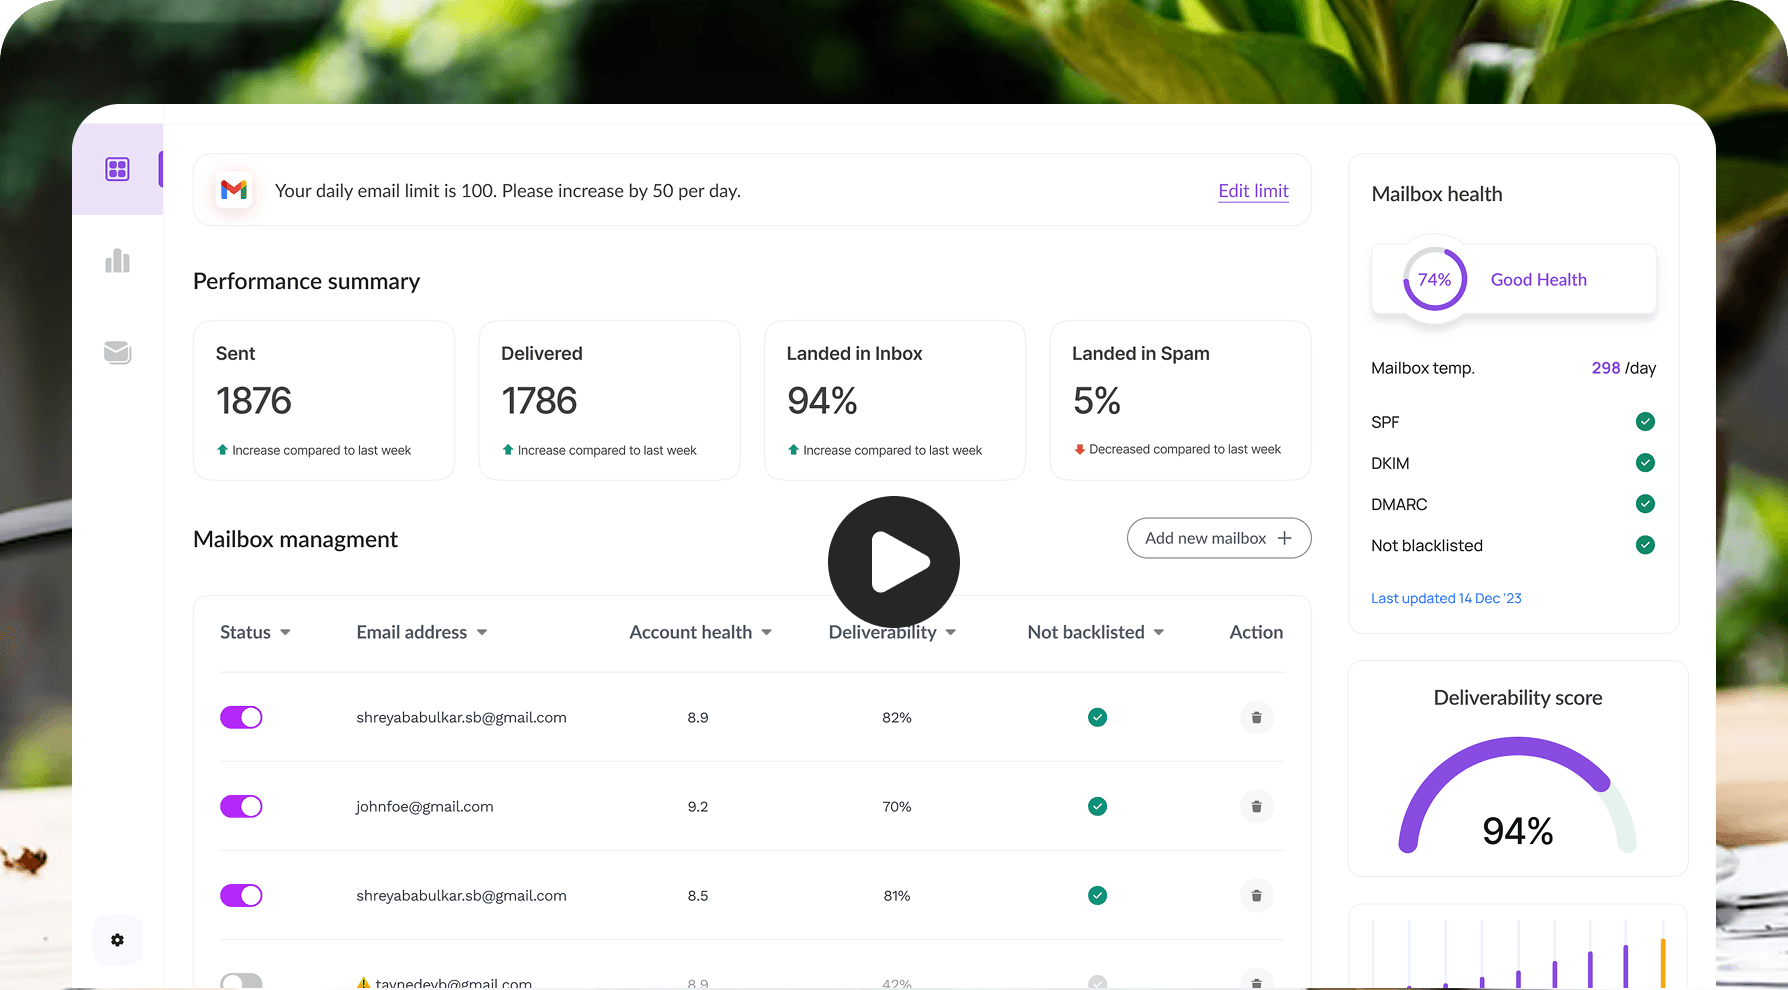Delete mailbox with 81% deliverability

1257,895
